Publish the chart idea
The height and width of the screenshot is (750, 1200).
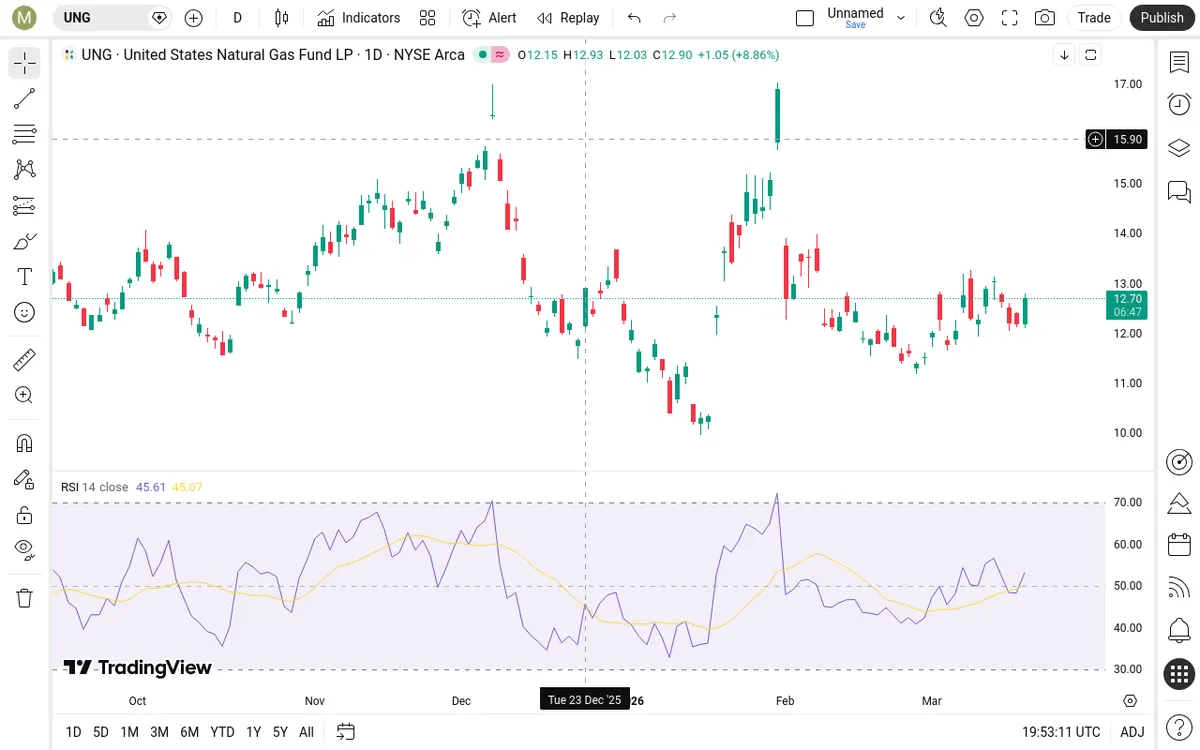click(x=1162, y=17)
